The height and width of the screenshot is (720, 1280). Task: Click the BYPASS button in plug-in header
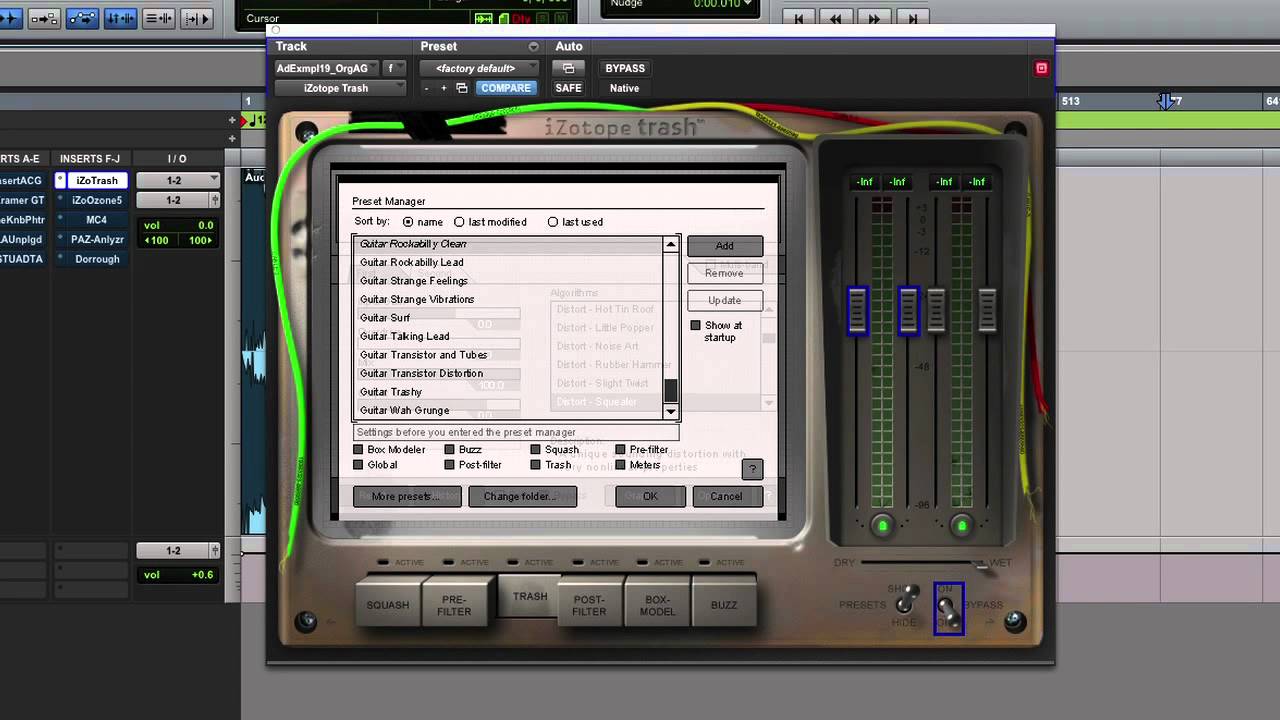click(625, 68)
